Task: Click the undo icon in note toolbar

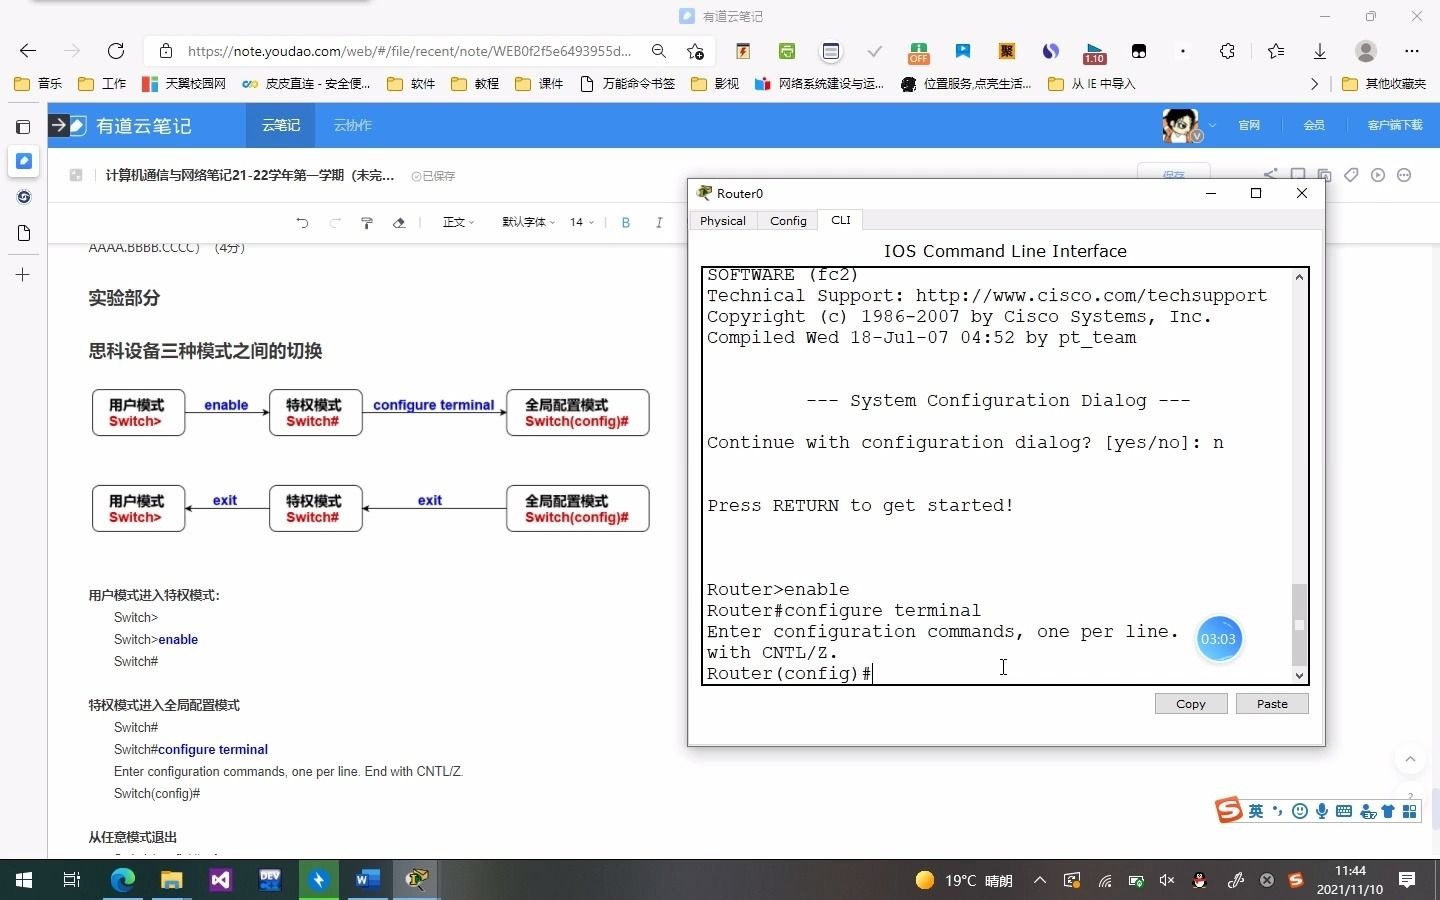Action: point(302,222)
